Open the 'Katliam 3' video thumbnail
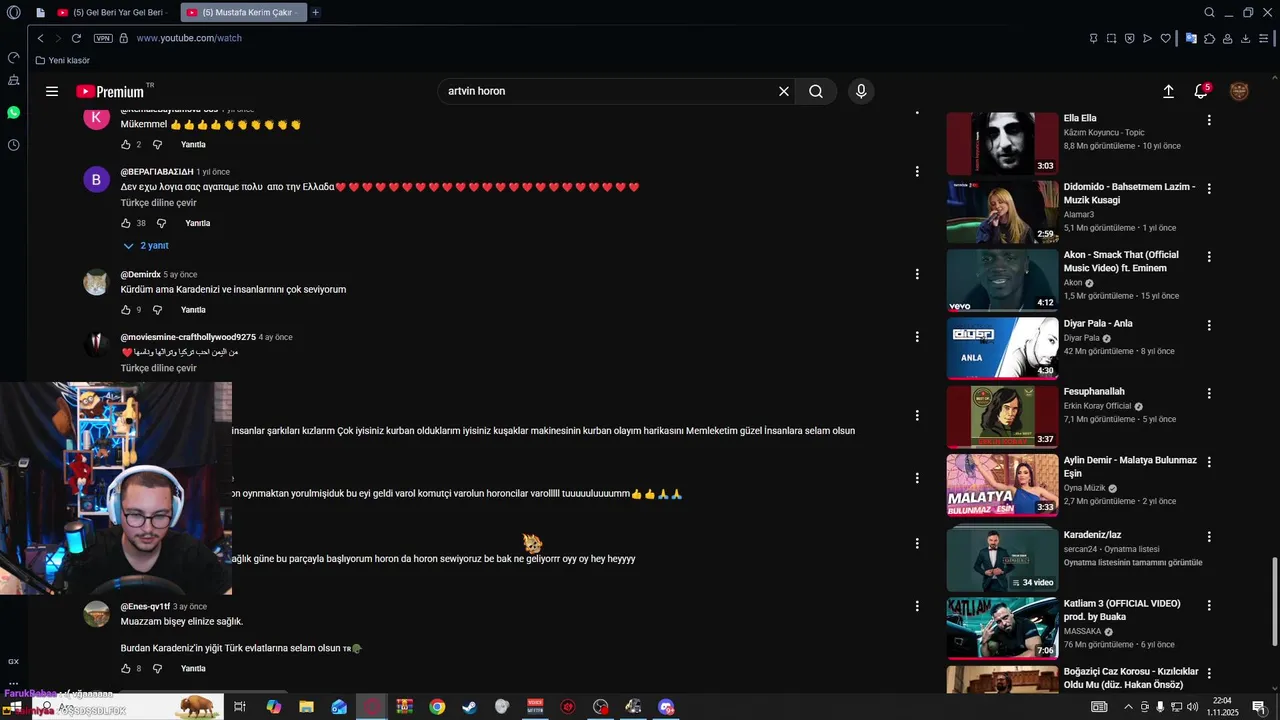Image resolution: width=1280 pixels, height=720 pixels. [1002, 628]
